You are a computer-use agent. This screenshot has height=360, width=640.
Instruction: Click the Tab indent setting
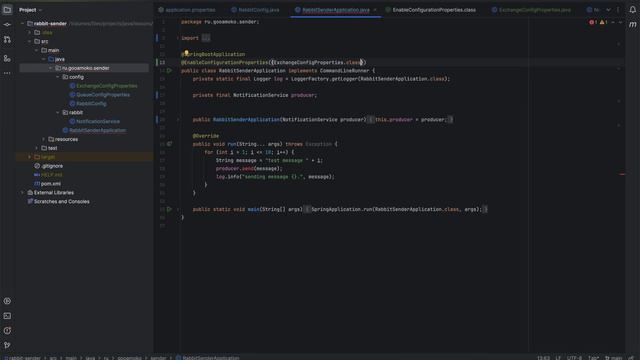(593, 358)
